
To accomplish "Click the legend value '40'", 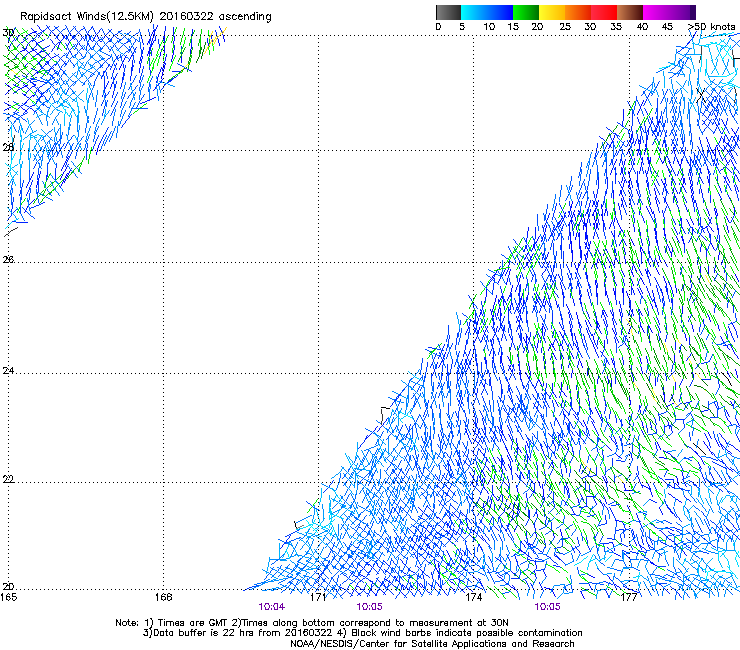I will pyautogui.click(x=642, y=27).
